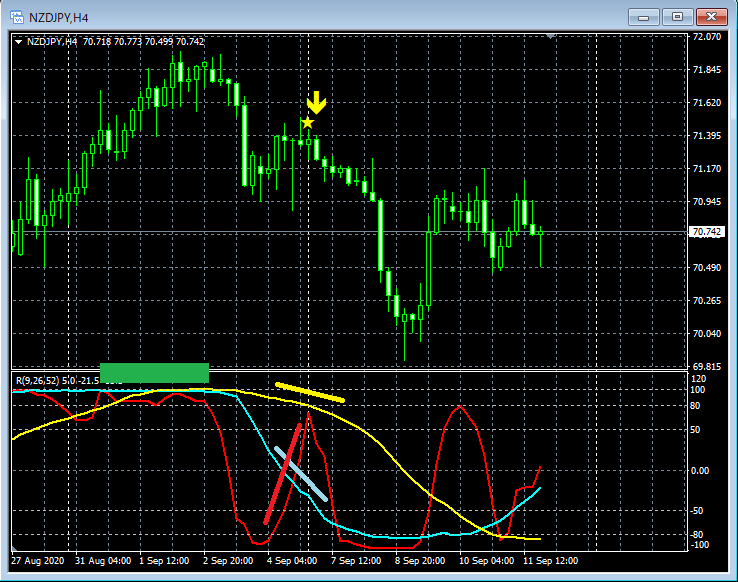Click the 31 Aug 04:00 time label
The height and width of the screenshot is (582, 738).
(x=103, y=561)
